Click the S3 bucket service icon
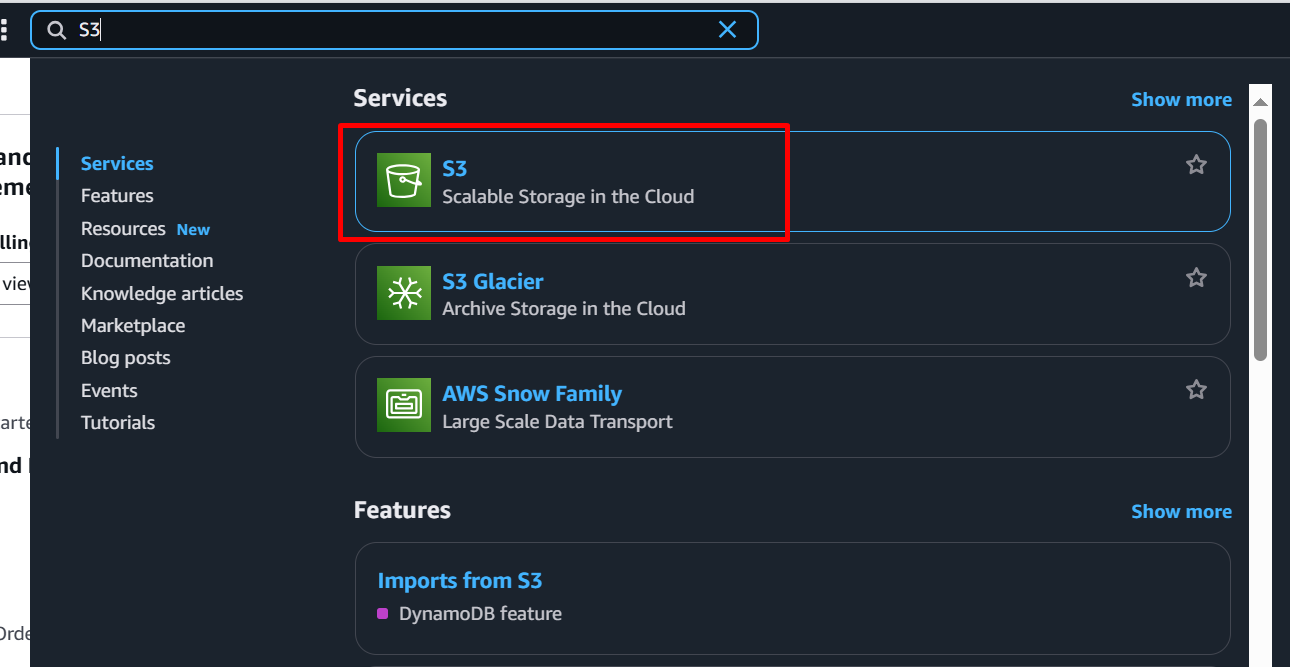The image size is (1290, 667). pyautogui.click(x=404, y=180)
